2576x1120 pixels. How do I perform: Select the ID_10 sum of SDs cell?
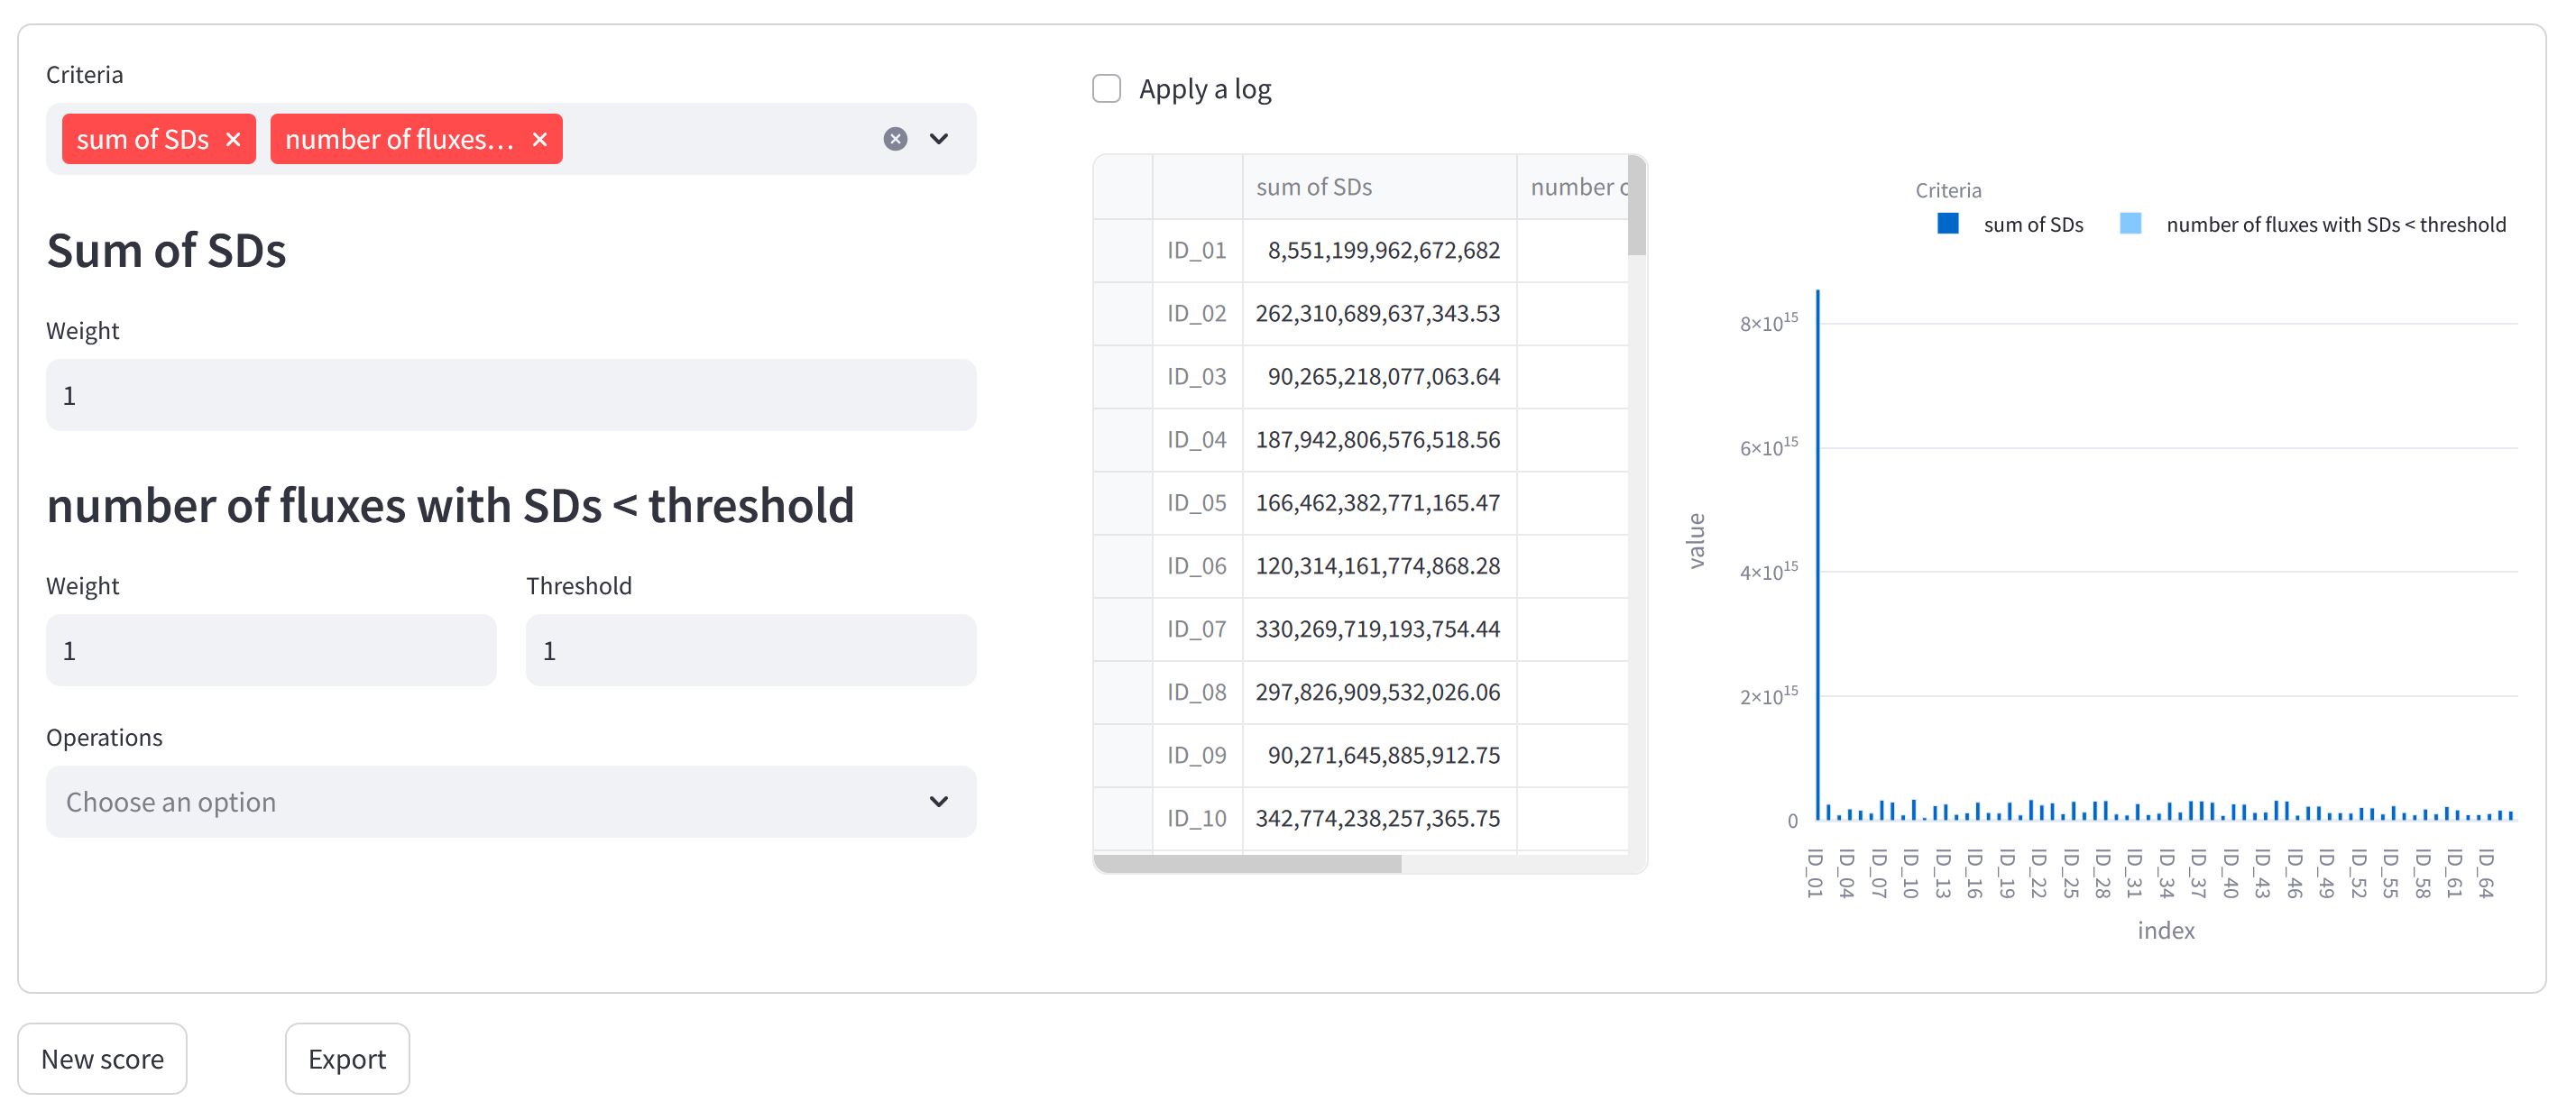click(x=1379, y=818)
